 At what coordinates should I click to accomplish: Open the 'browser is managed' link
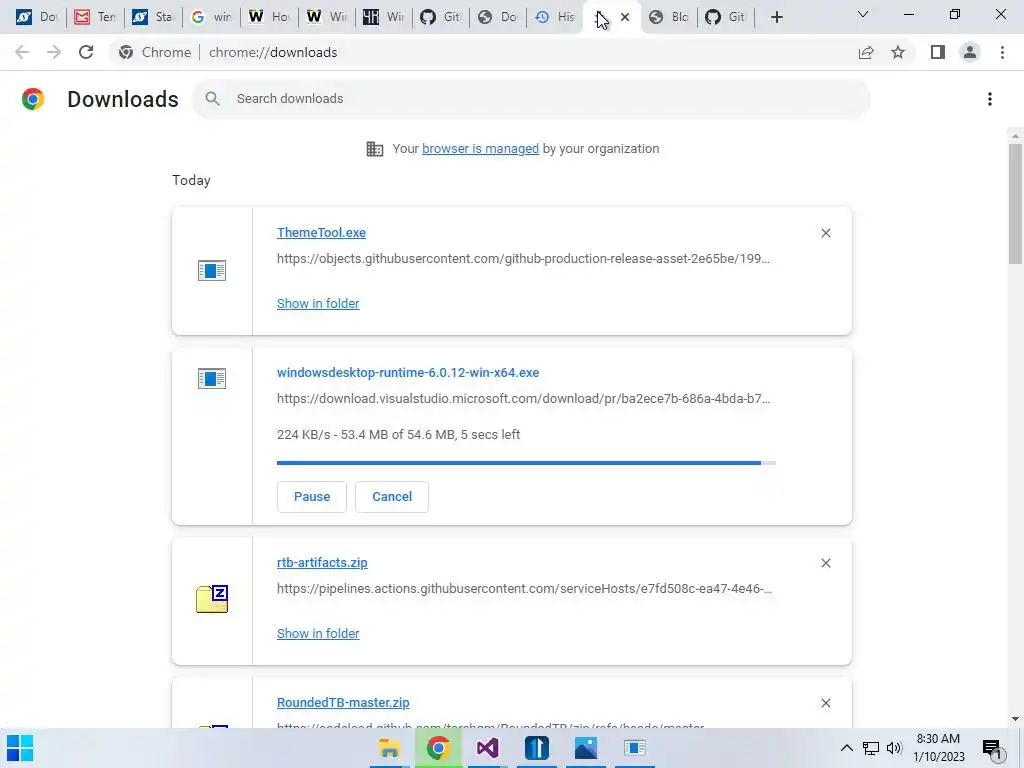(481, 149)
